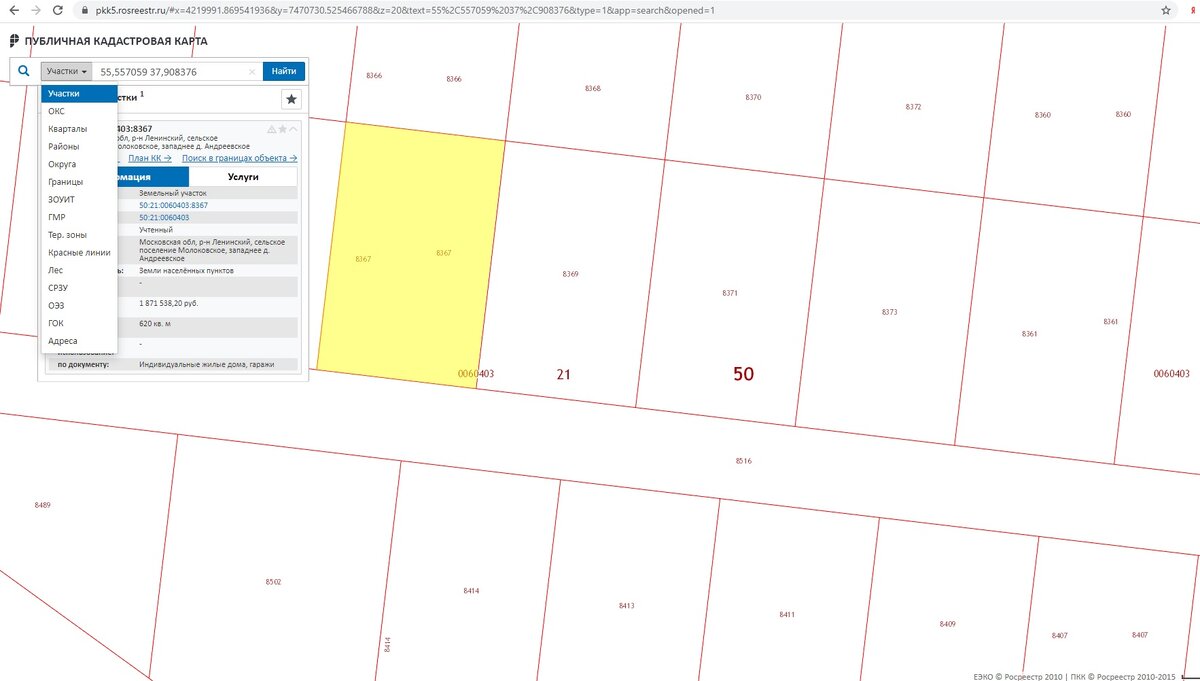
Task: Pick ОЭЗ from the list
Action: 79,305
